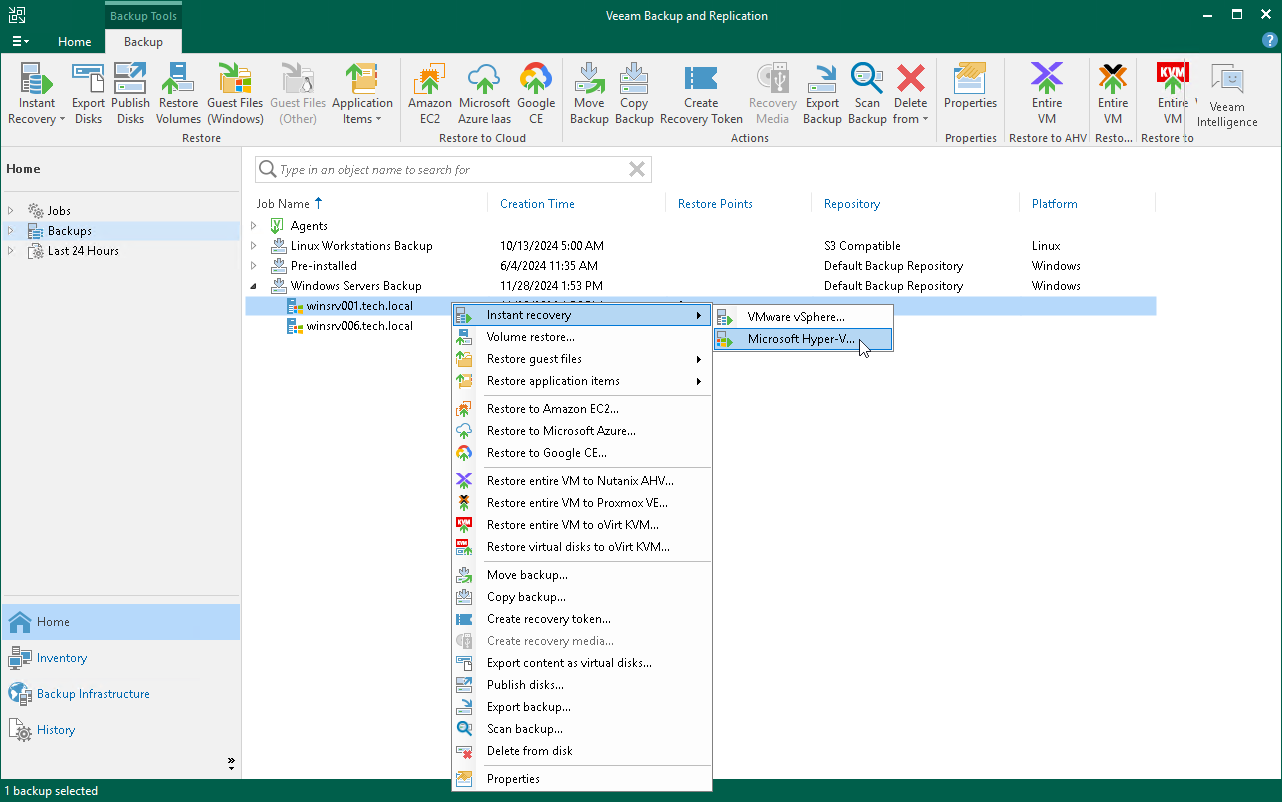Click the Microsoft Azure IaaS icon

(484, 92)
